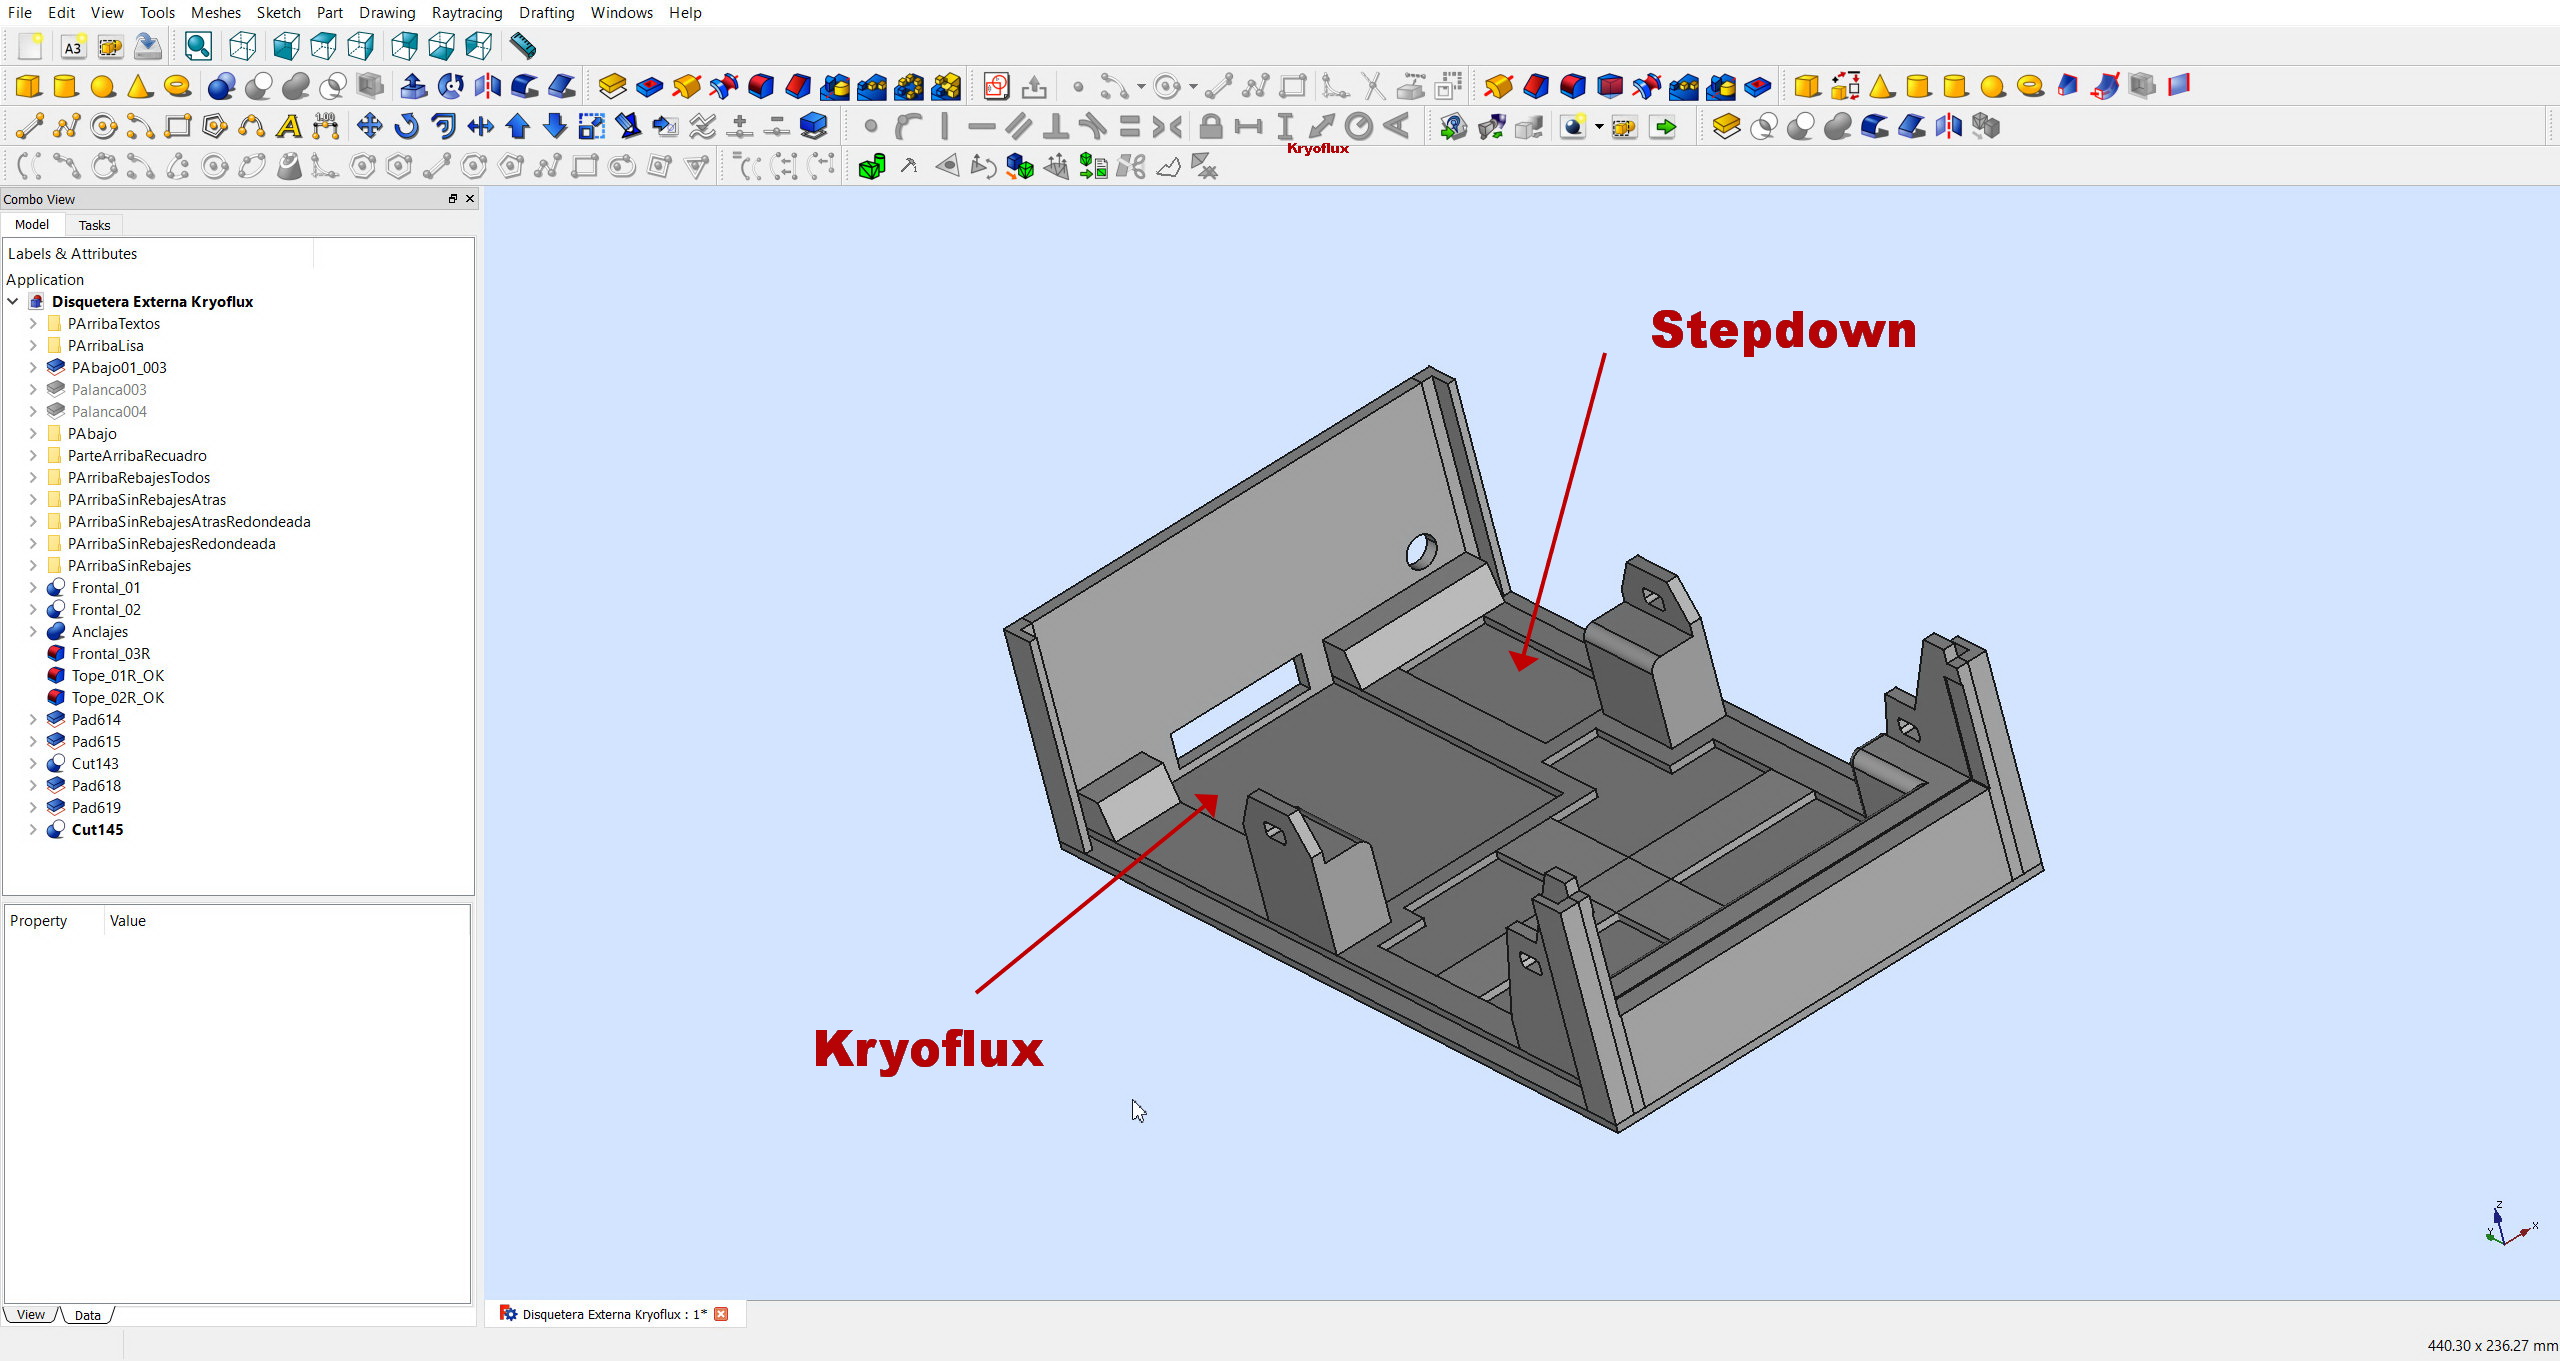The image size is (2560, 1361).
Task: Click the torus primitive in left Part toolbar
Action: (x=177, y=86)
